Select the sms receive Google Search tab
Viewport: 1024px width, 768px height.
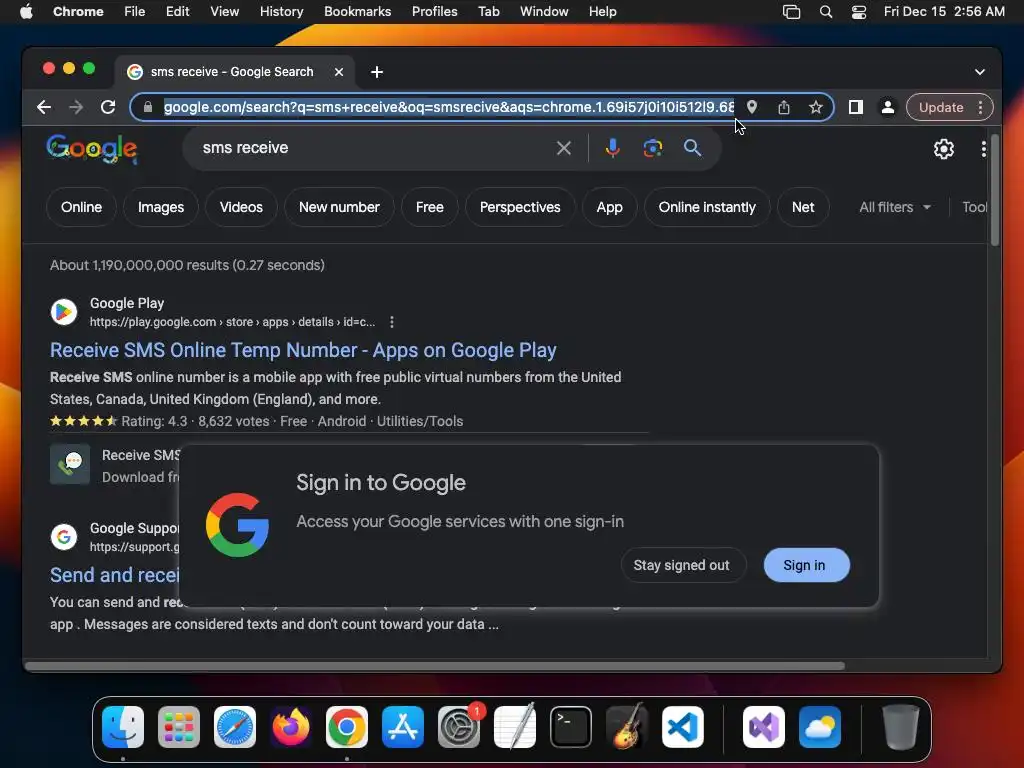coord(232,72)
